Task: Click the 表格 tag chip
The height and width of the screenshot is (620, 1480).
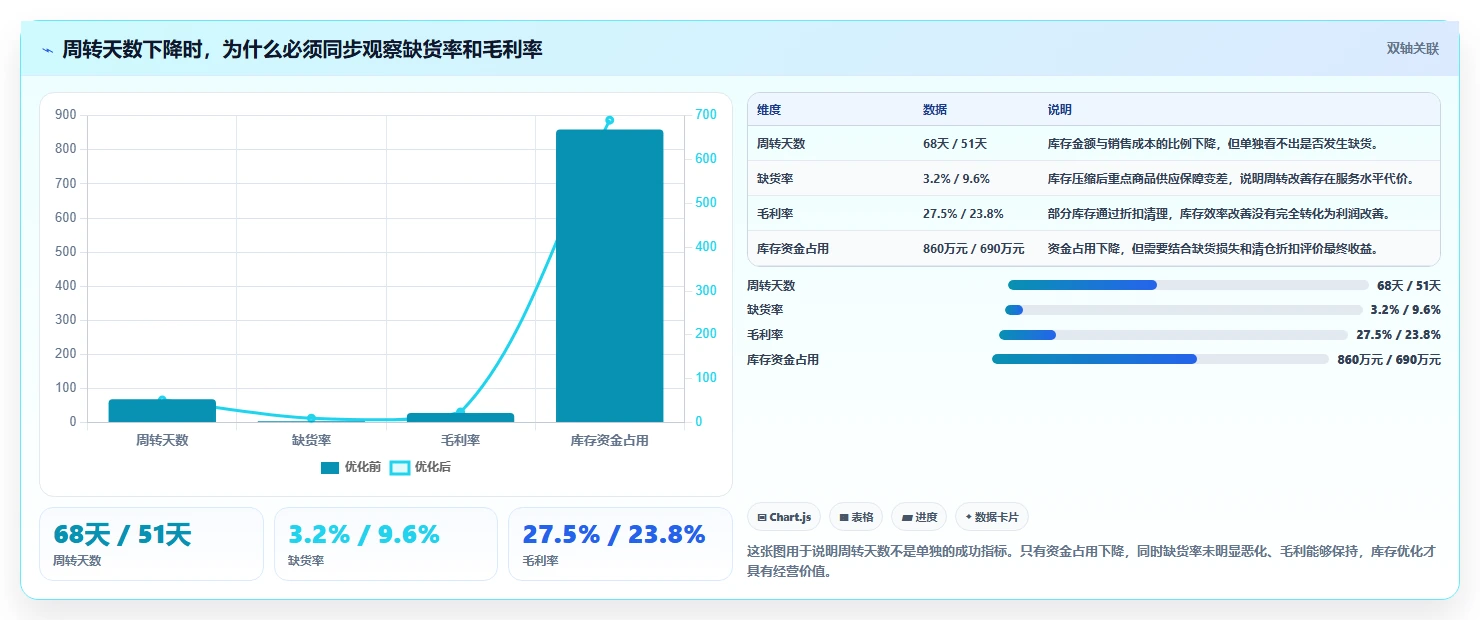Action: tap(856, 517)
